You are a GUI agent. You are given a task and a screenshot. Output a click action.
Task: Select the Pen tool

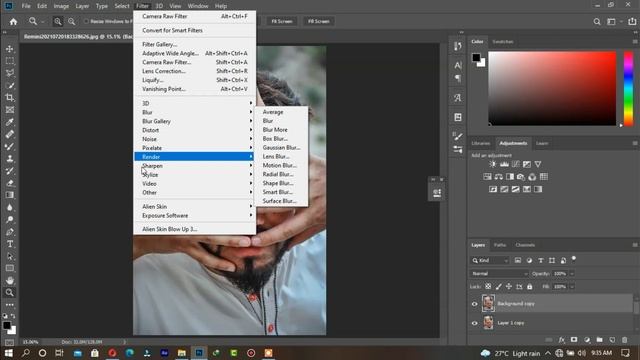pyautogui.click(x=9, y=232)
